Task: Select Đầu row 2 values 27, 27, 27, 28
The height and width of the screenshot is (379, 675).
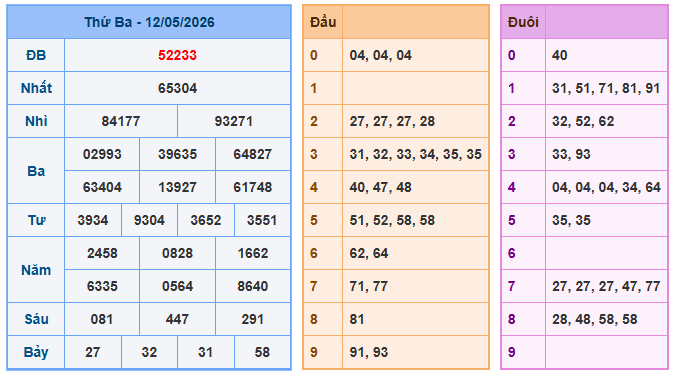Action: [x=392, y=121]
